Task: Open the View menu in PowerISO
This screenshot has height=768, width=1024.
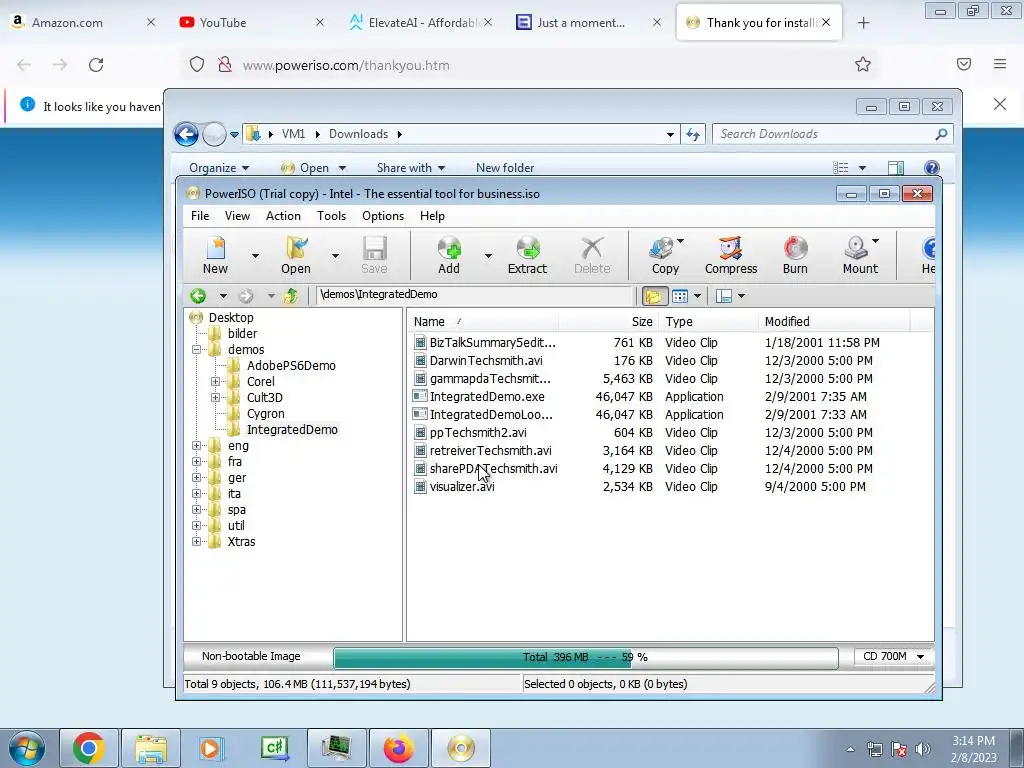Action: tap(237, 216)
